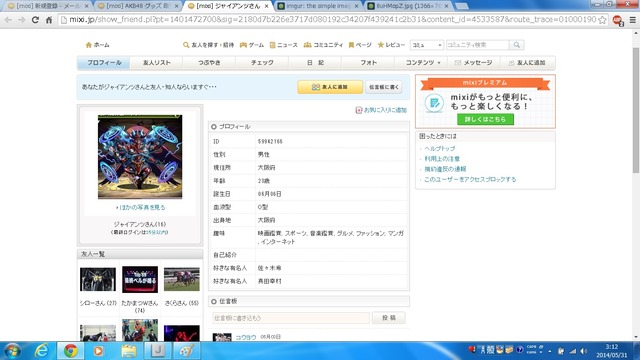The image size is (640, 360).
Task: Open the 友人を探す・招待 menu item
Action: click(209, 45)
